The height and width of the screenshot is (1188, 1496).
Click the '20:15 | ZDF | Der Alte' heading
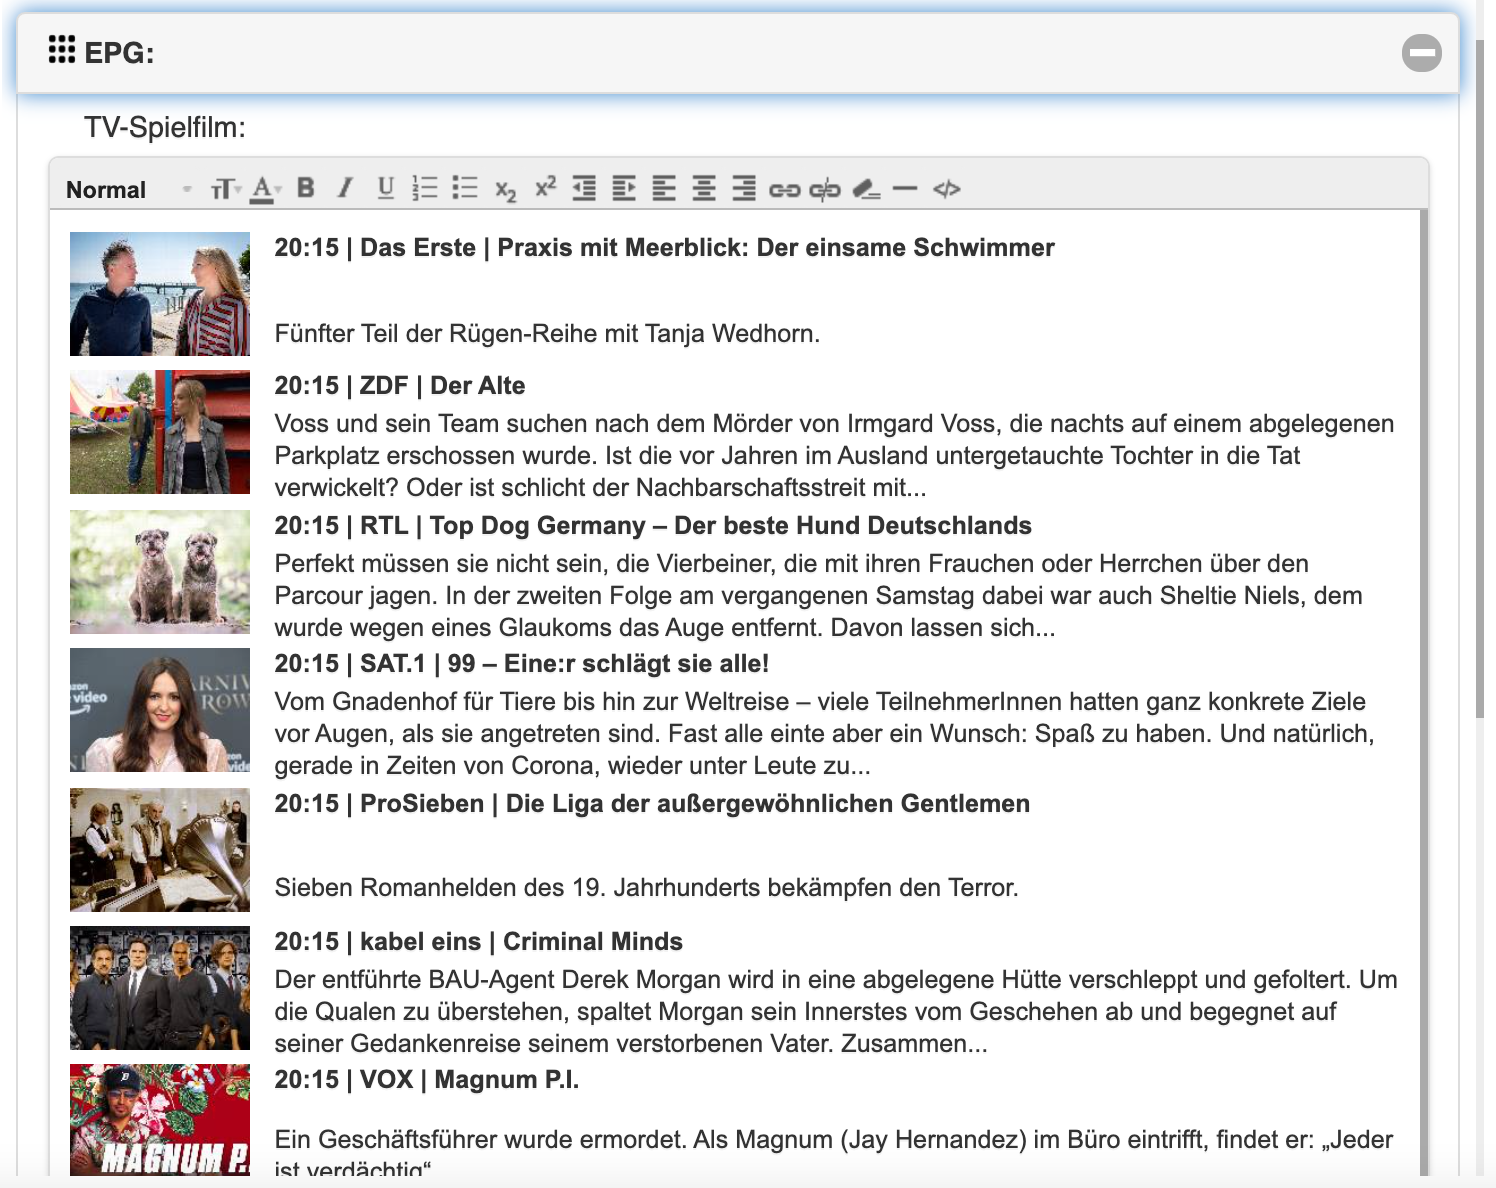coord(400,386)
